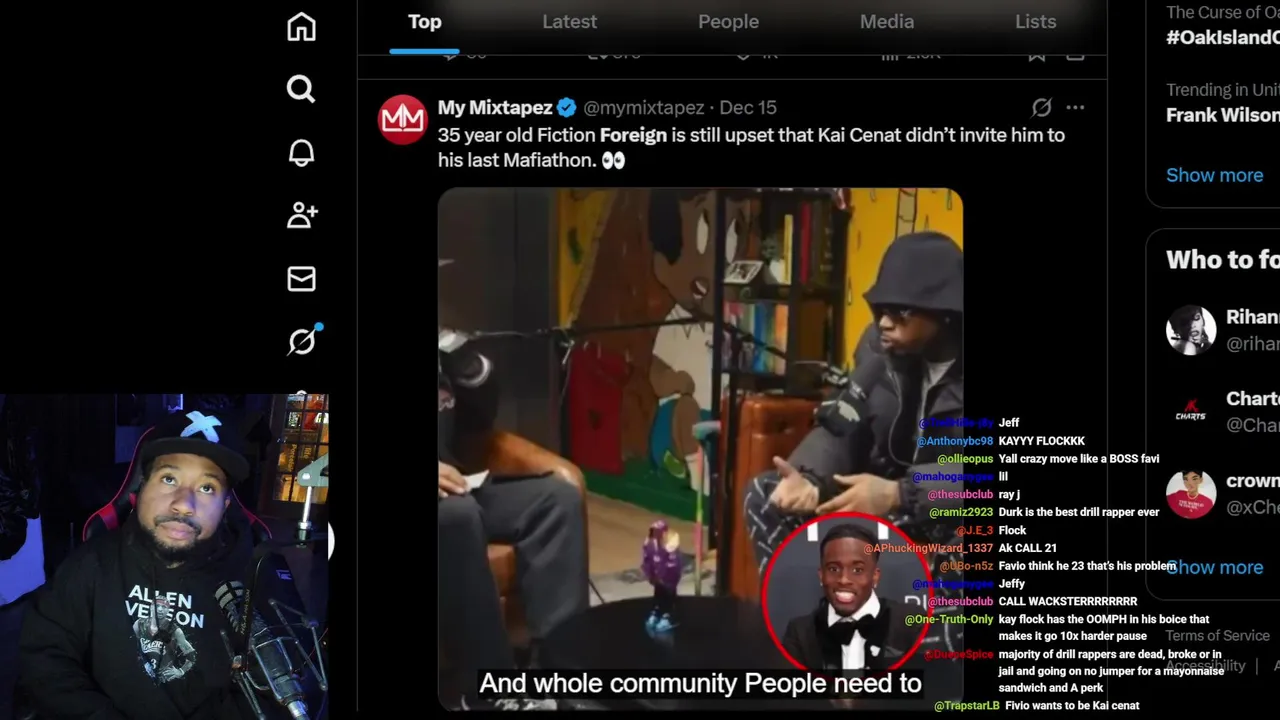Open three-dot menu on My Mixtapez post
The image size is (1280, 720).
tap(1075, 107)
